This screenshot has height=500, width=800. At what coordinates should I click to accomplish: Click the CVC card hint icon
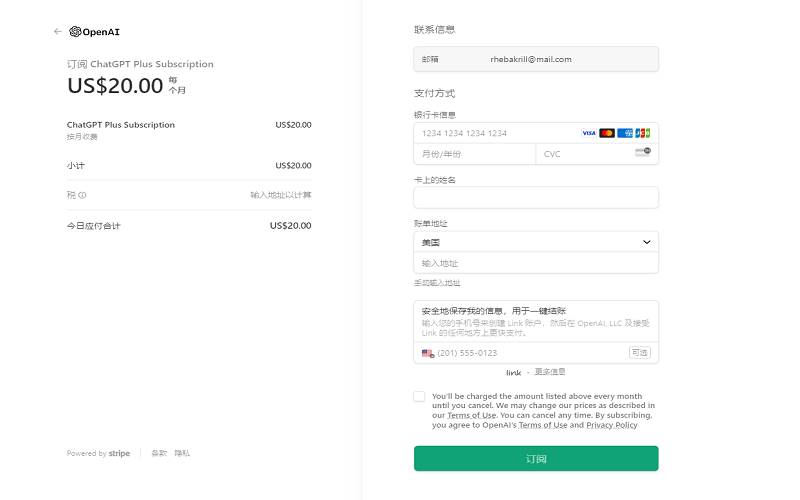[643, 152]
